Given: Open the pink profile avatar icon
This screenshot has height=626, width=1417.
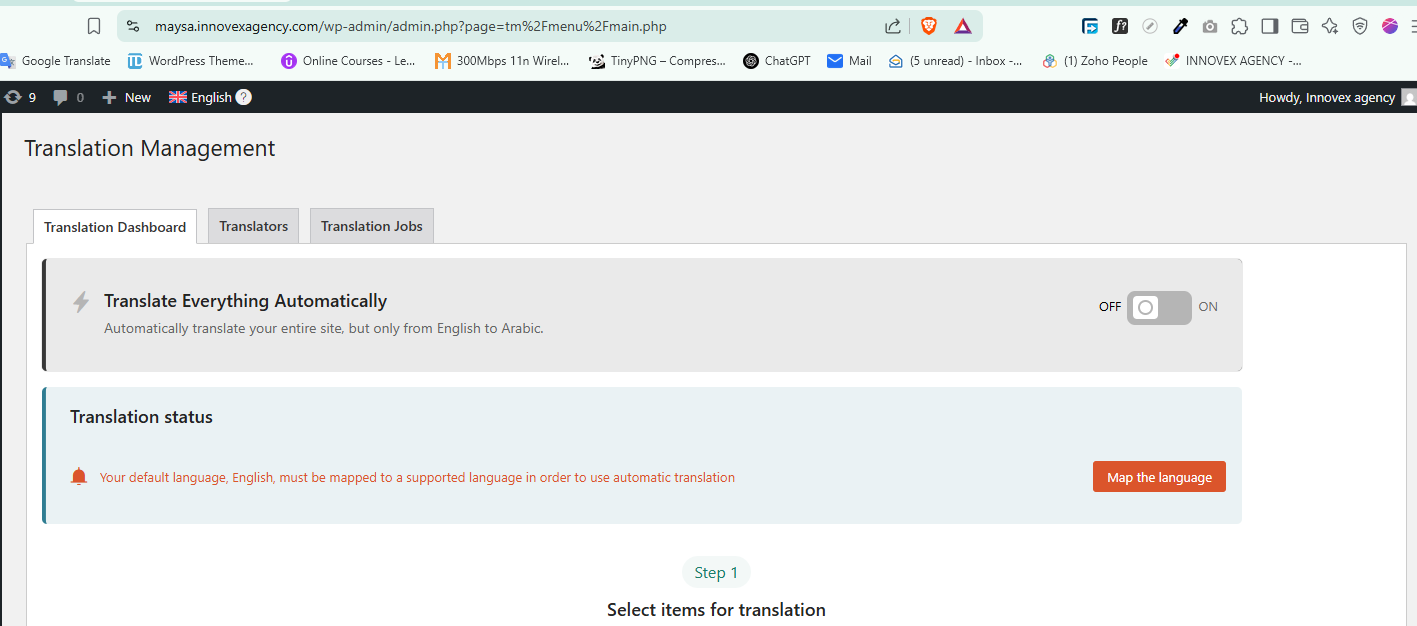Looking at the screenshot, I should pyautogui.click(x=1390, y=27).
